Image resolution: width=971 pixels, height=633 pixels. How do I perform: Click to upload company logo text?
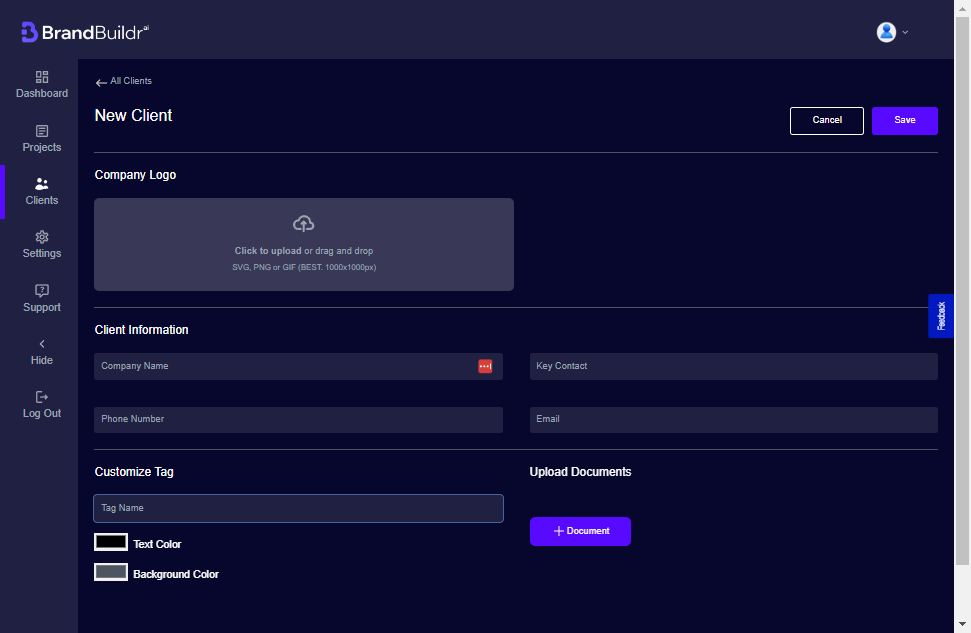point(268,251)
